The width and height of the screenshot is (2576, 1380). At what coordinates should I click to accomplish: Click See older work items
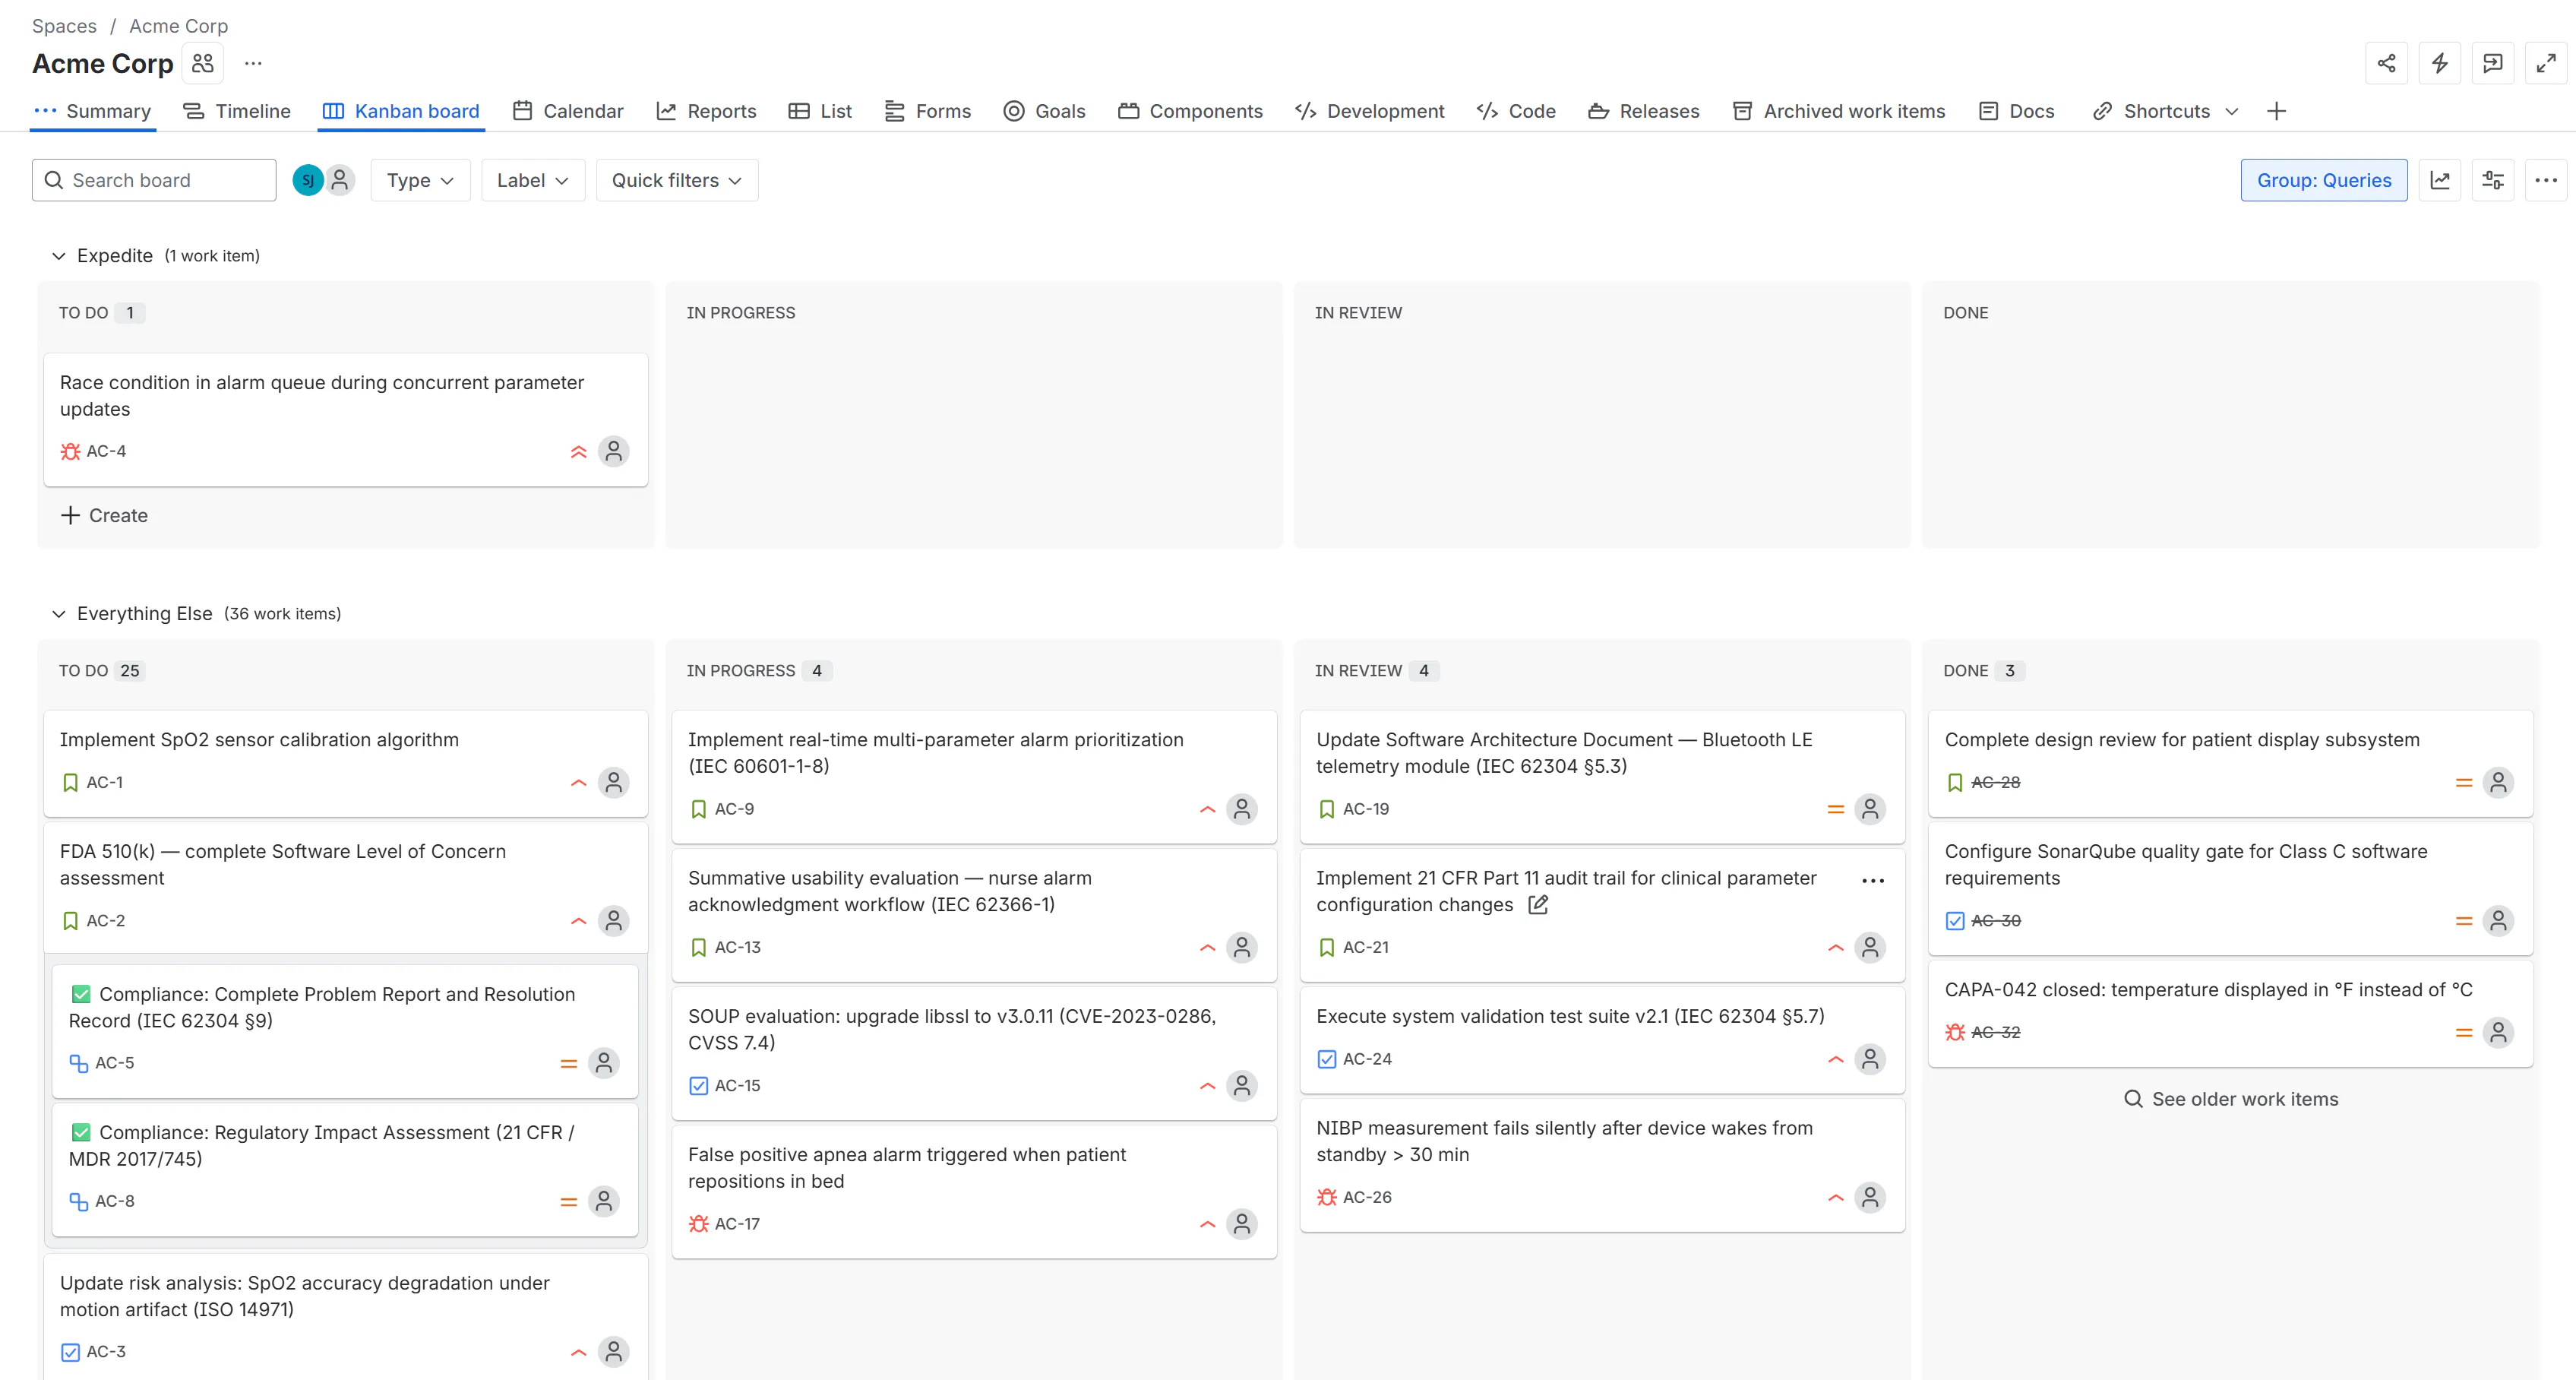(2231, 1099)
